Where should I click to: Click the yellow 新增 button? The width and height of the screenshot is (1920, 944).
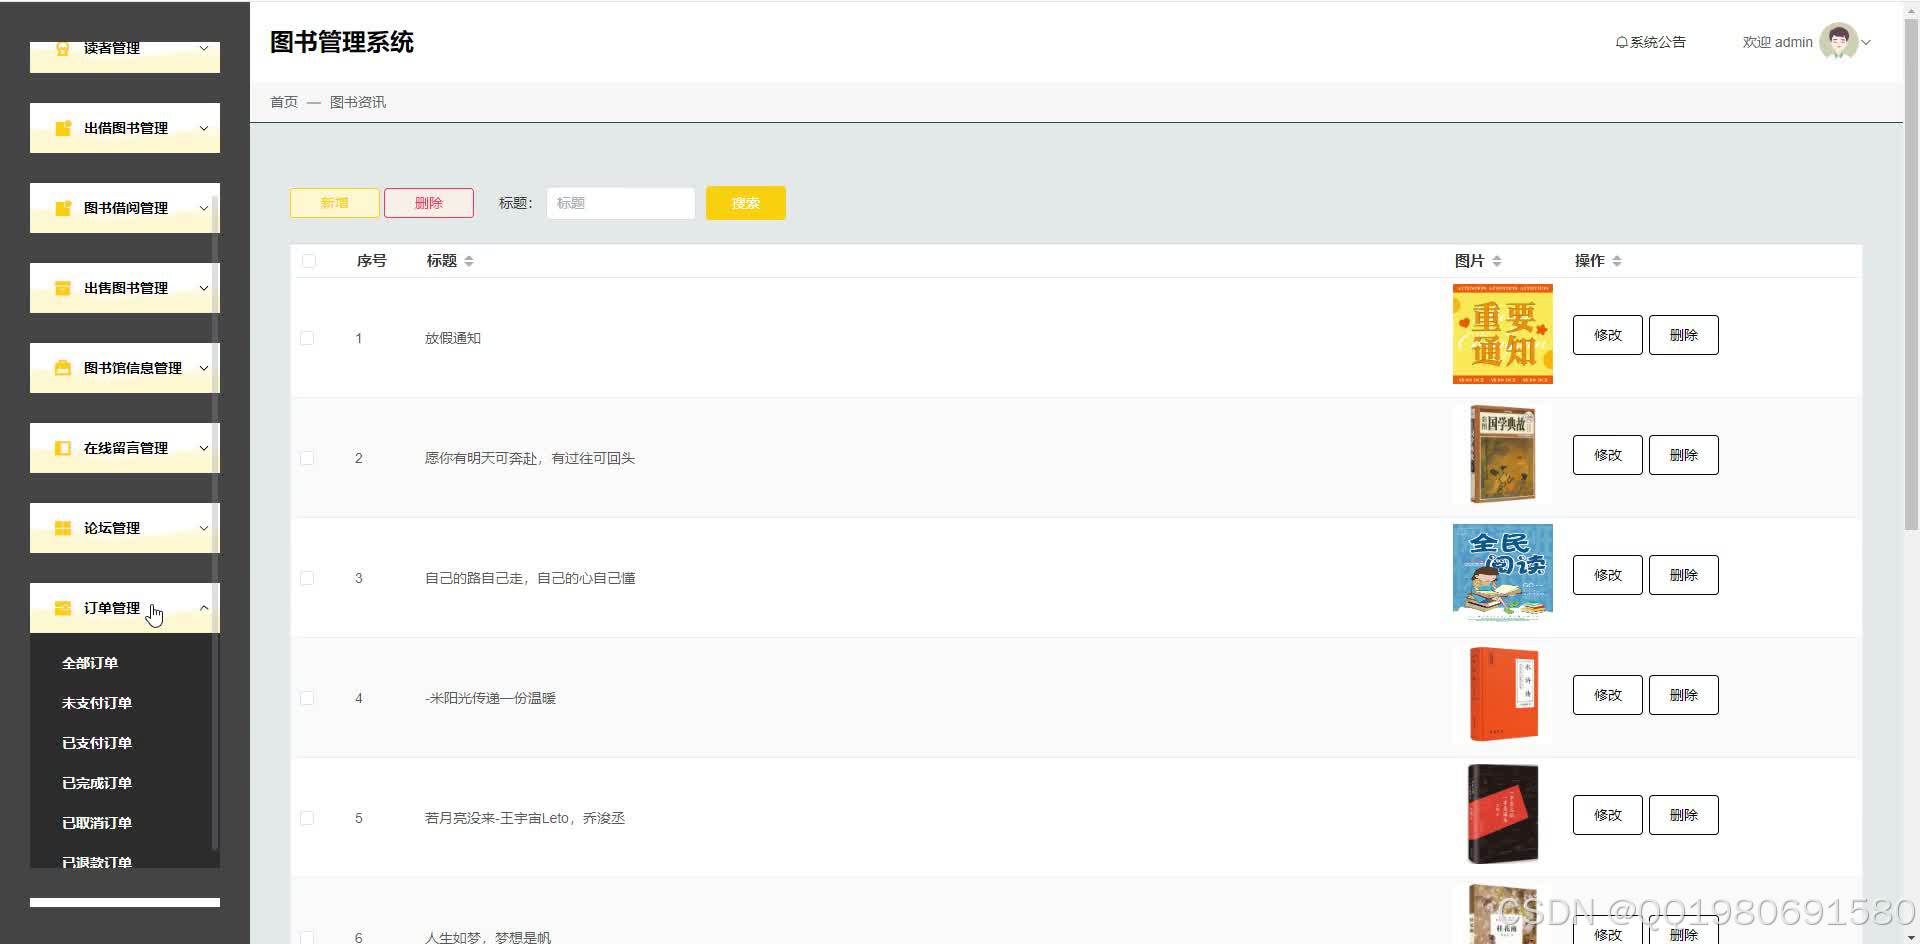(x=334, y=203)
